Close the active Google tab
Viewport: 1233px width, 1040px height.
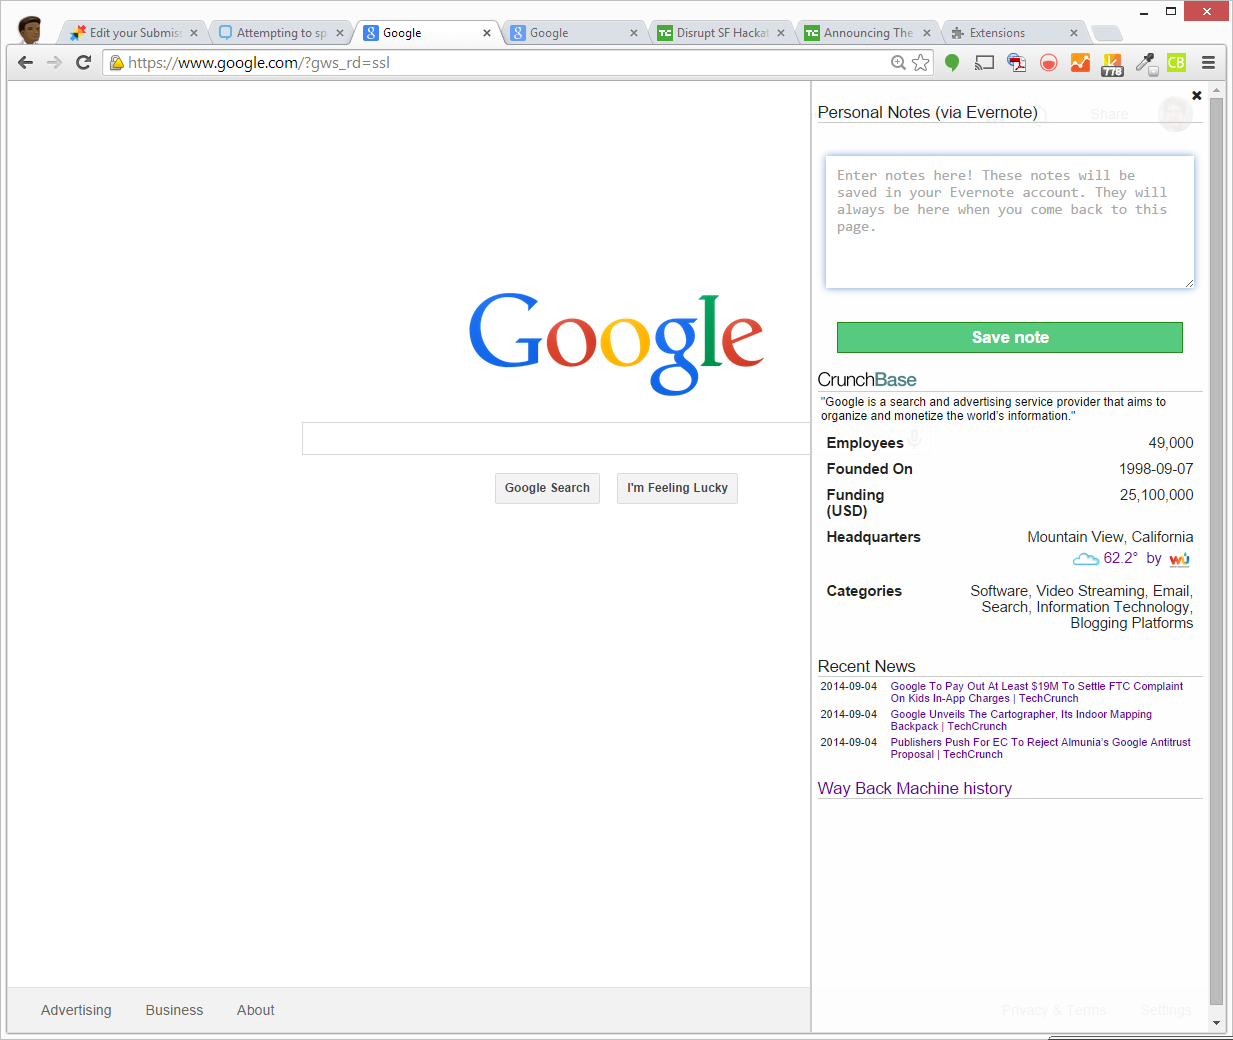coord(487,33)
